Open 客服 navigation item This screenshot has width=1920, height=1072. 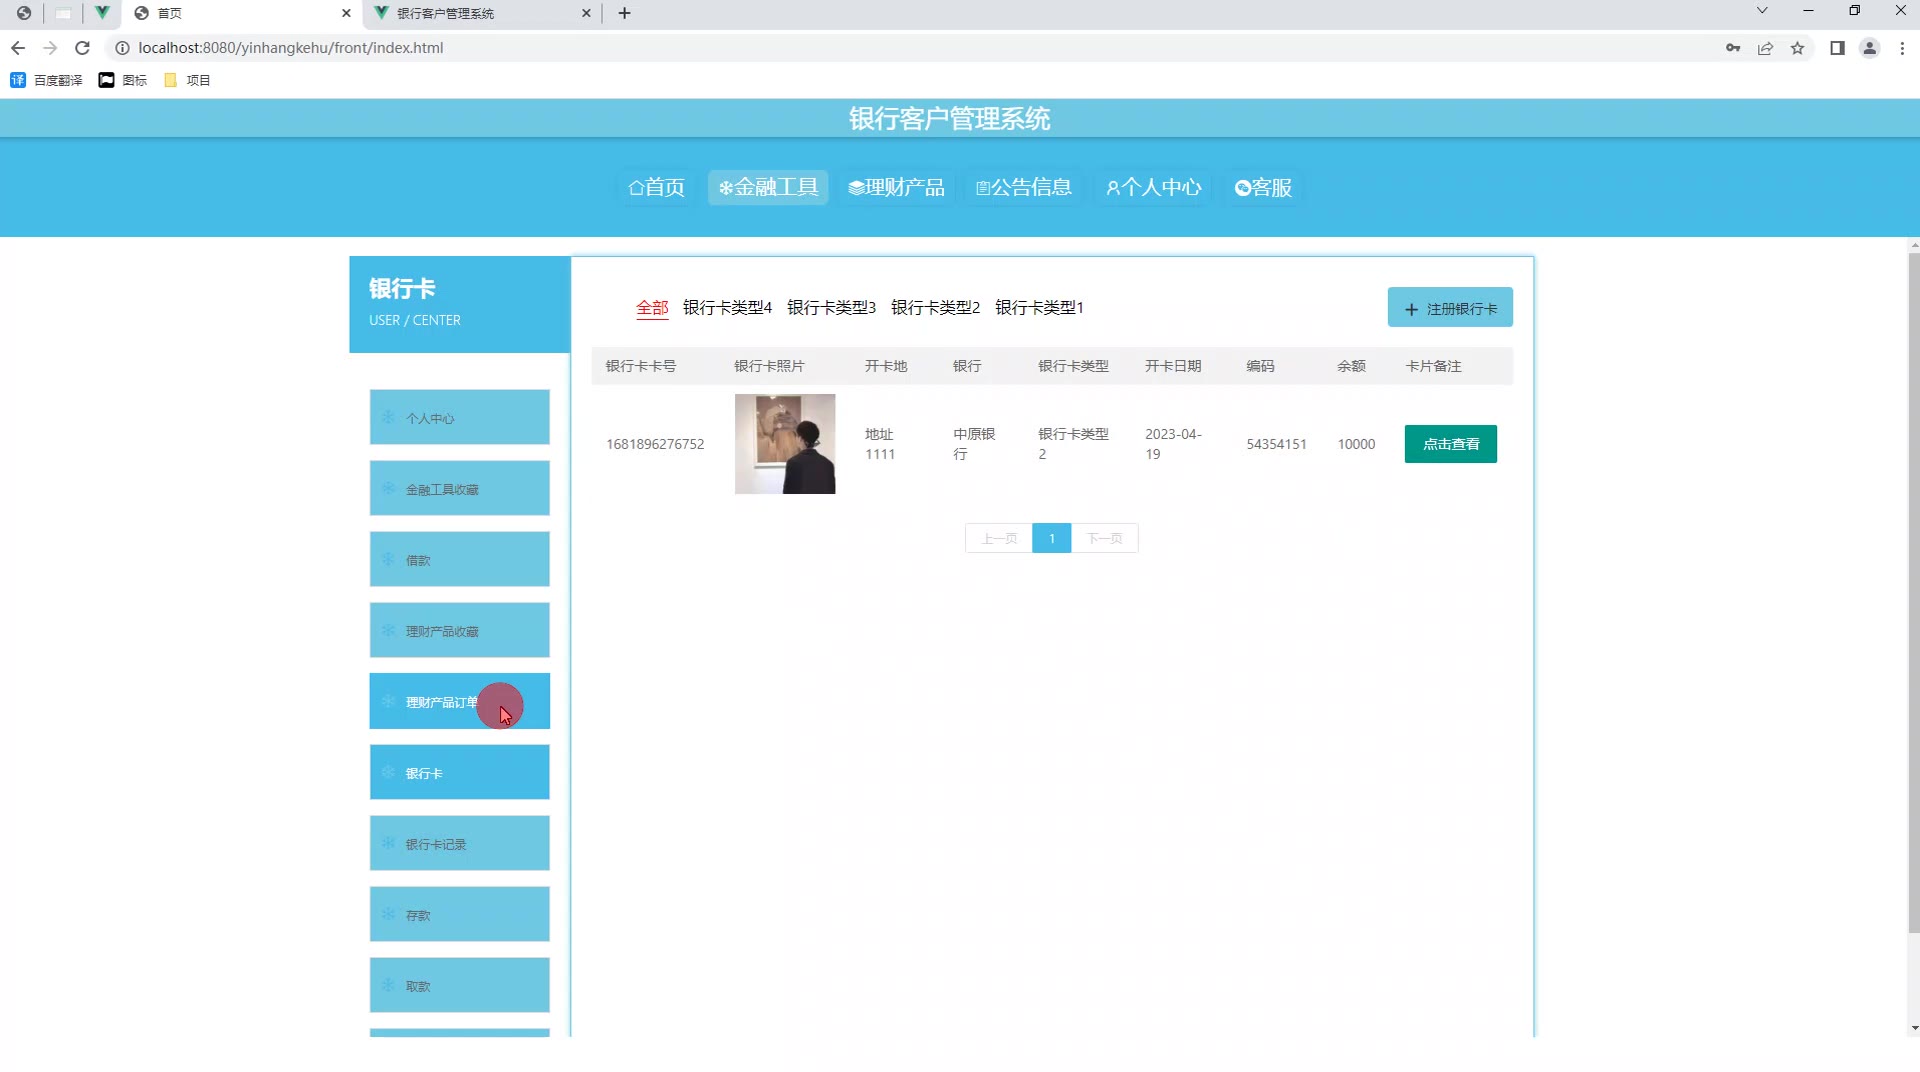point(1263,188)
